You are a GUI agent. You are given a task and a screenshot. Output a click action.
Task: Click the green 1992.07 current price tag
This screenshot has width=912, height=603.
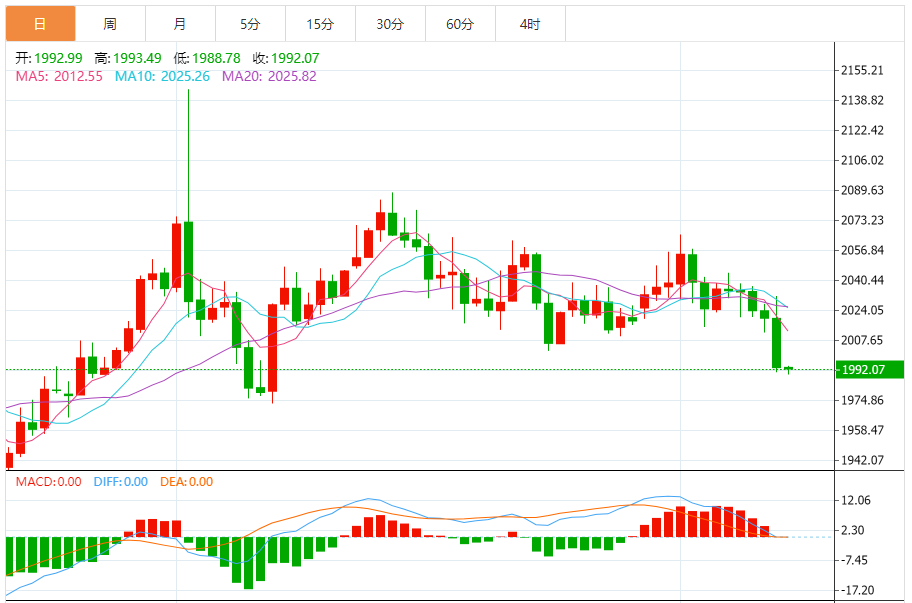(870, 369)
